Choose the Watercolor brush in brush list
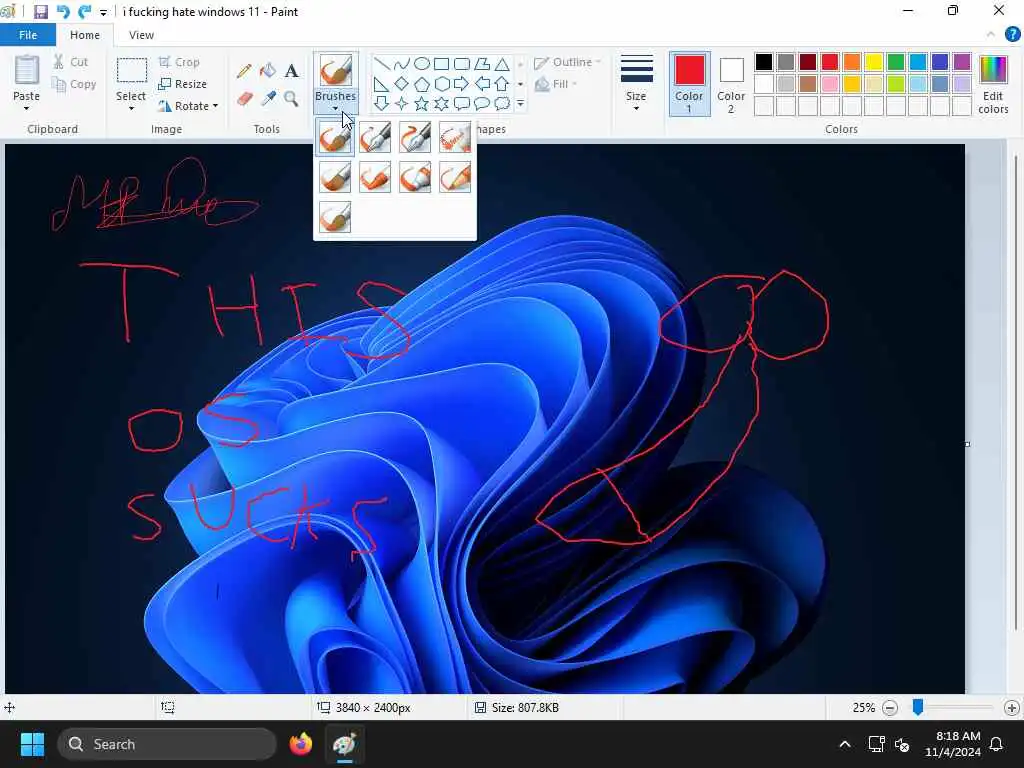The height and width of the screenshot is (768, 1024). 335,217
